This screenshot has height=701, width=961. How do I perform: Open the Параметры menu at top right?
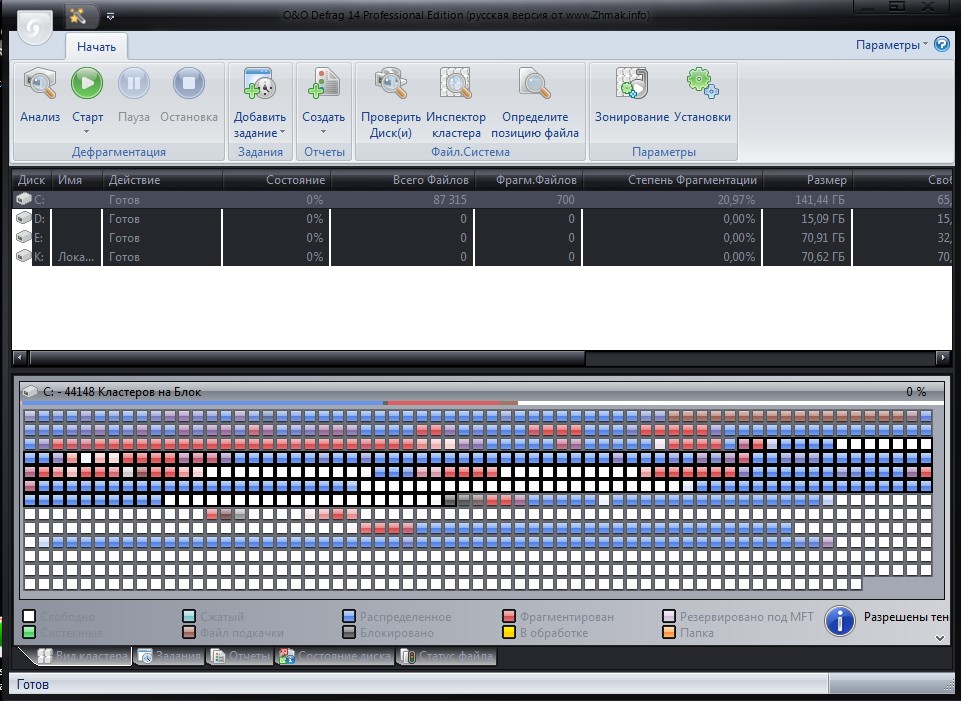coord(892,45)
